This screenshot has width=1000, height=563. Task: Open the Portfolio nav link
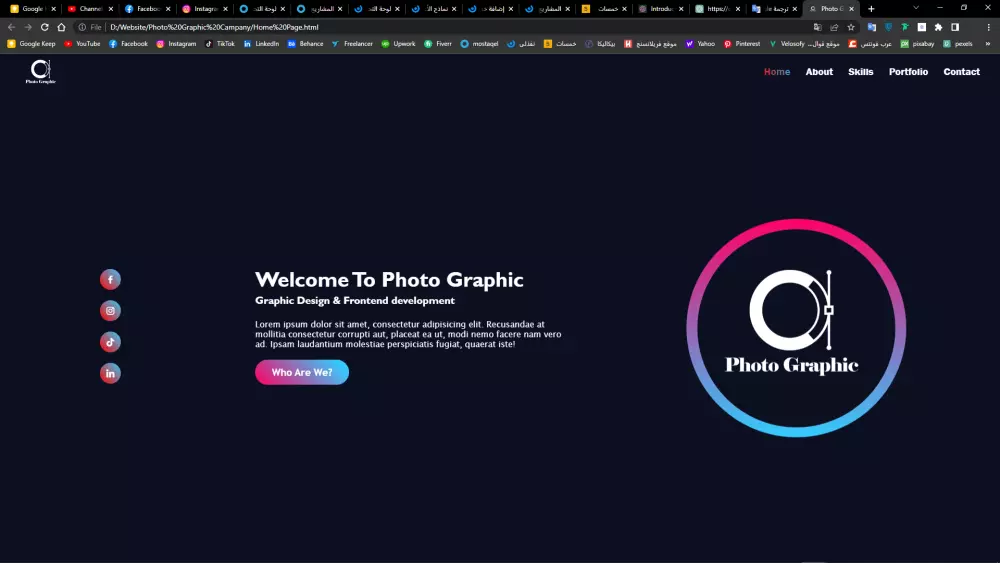(x=908, y=72)
